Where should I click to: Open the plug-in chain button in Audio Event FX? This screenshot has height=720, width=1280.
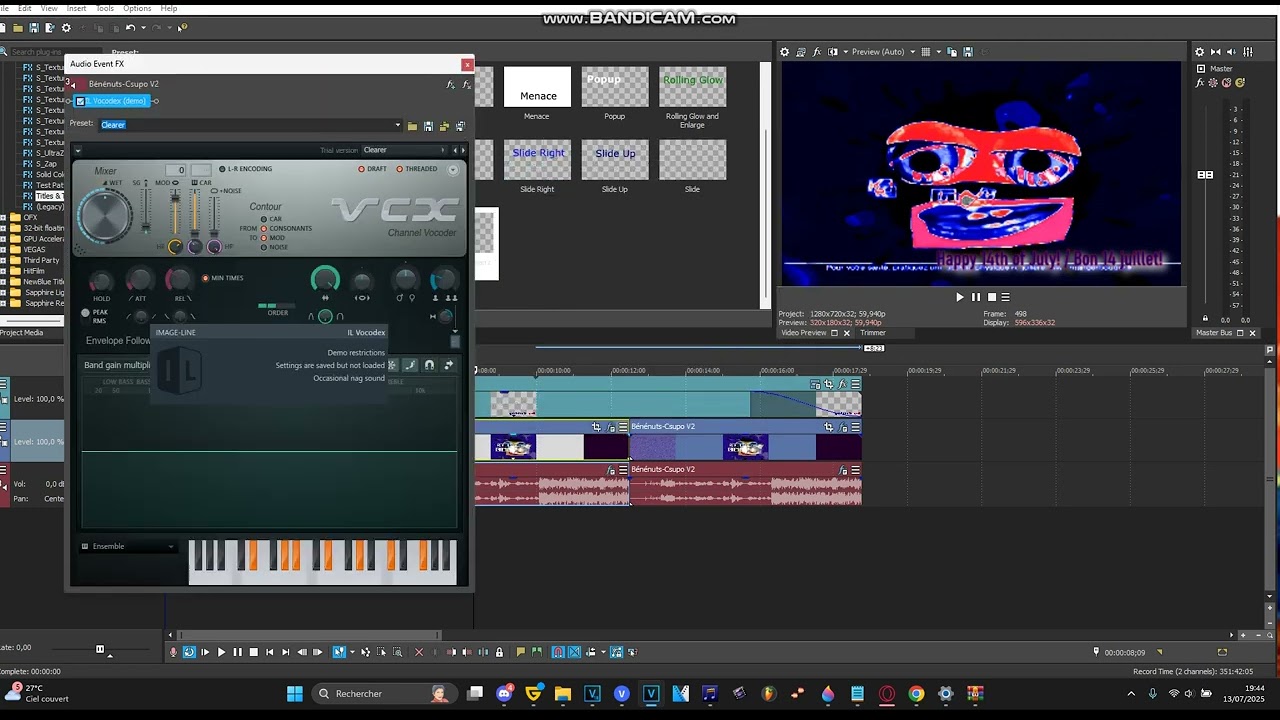point(451,85)
